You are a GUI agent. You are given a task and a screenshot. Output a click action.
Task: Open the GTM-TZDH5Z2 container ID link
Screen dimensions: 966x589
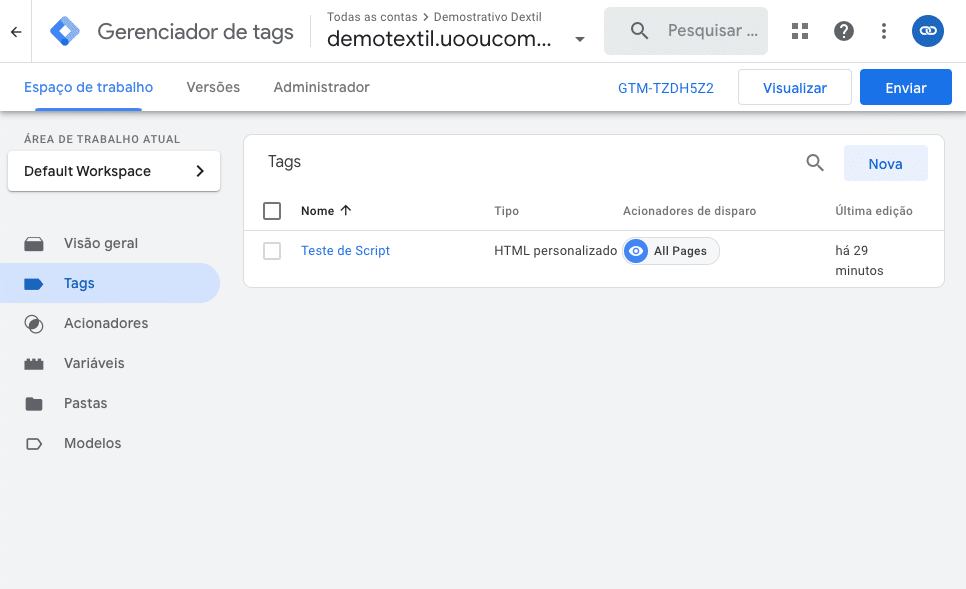(x=665, y=88)
